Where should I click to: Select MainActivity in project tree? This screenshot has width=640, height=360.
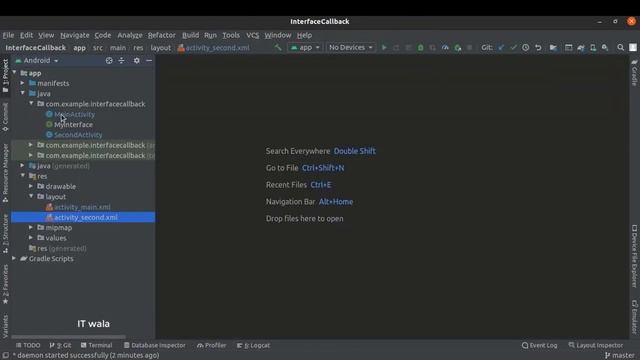coord(74,114)
